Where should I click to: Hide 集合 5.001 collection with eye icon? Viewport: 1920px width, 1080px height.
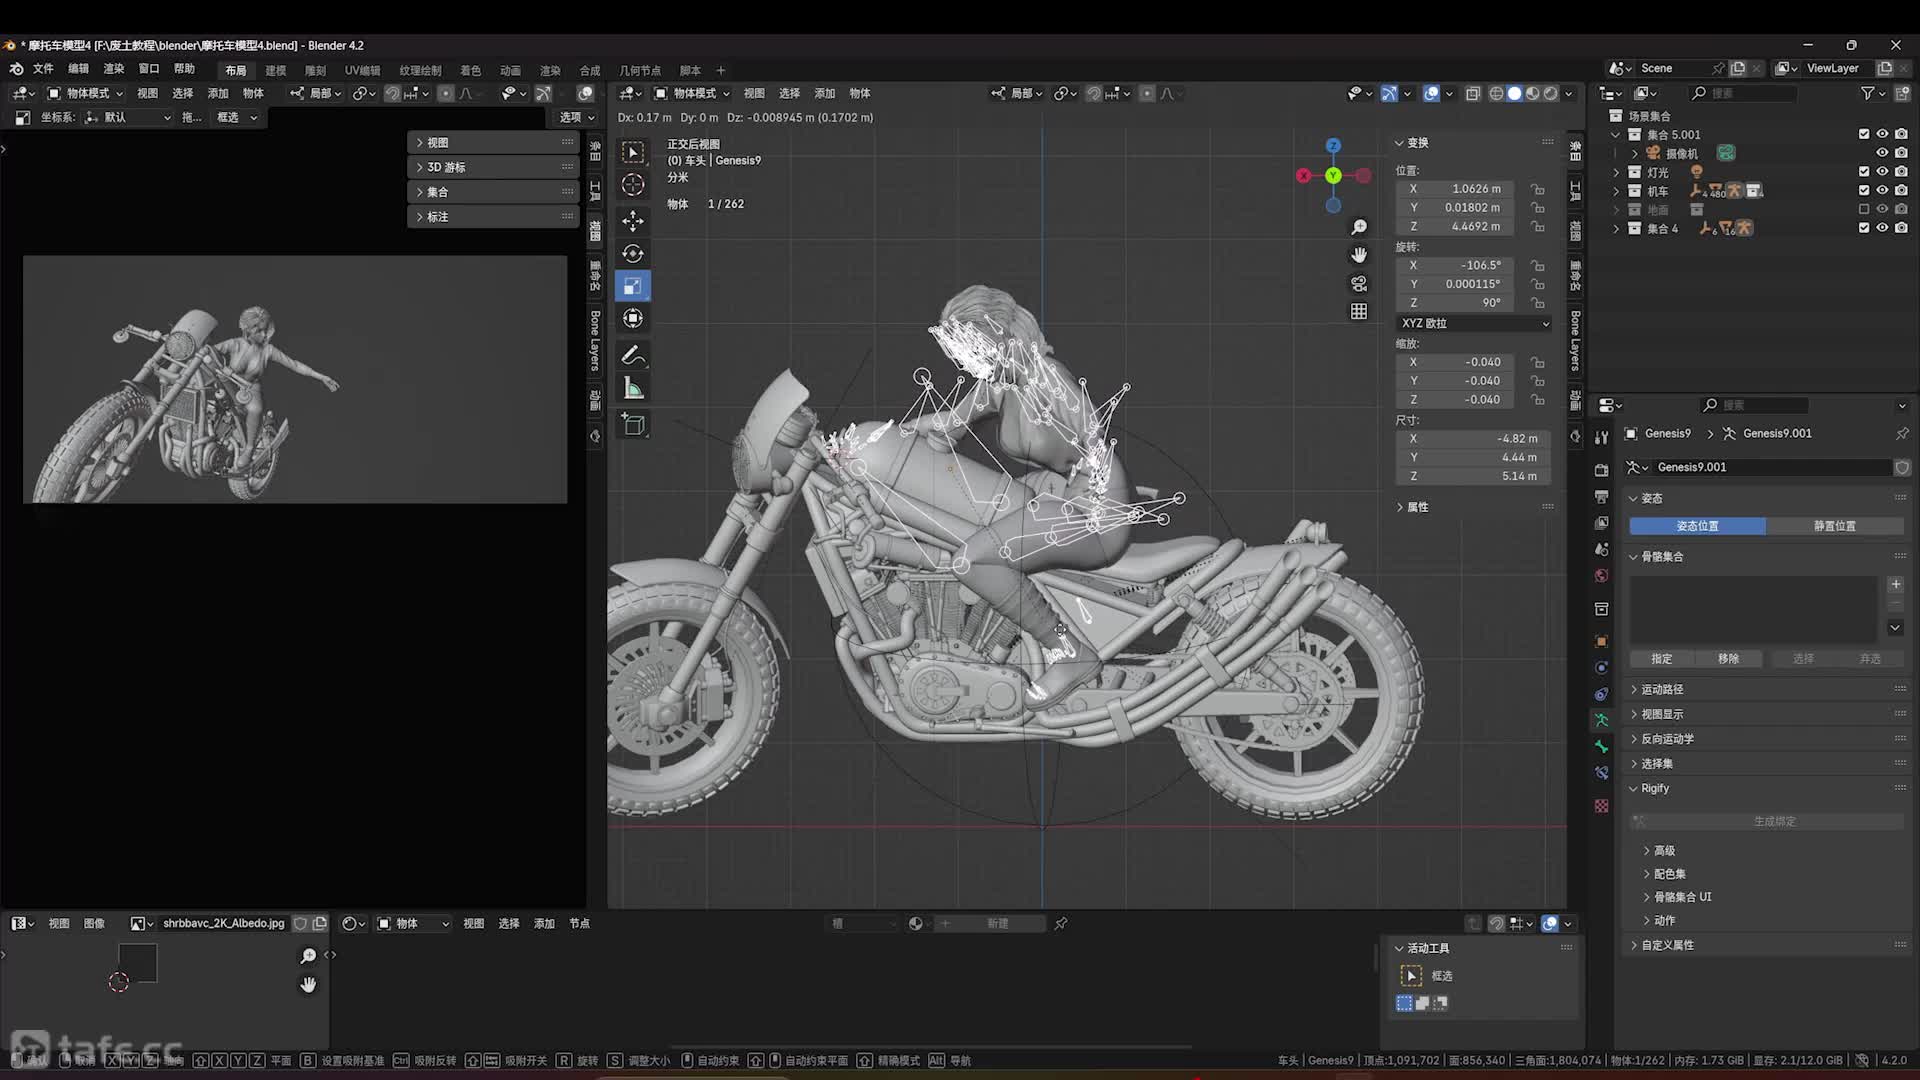(1882, 134)
